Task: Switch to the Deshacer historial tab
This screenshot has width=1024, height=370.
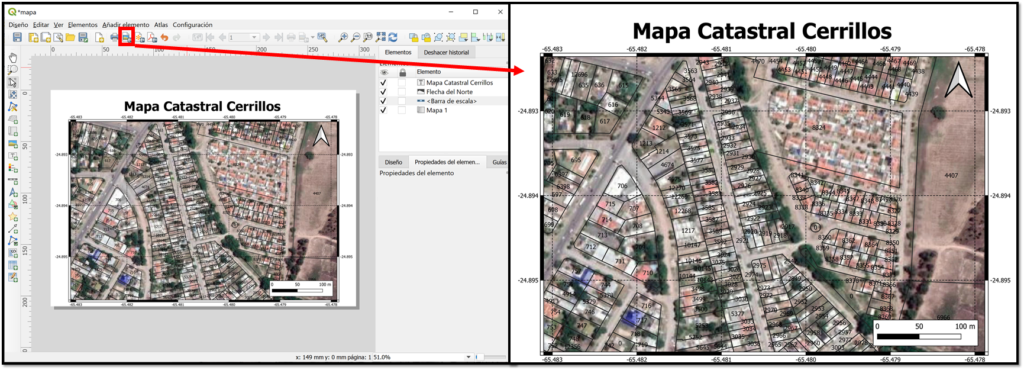Action: coord(447,52)
